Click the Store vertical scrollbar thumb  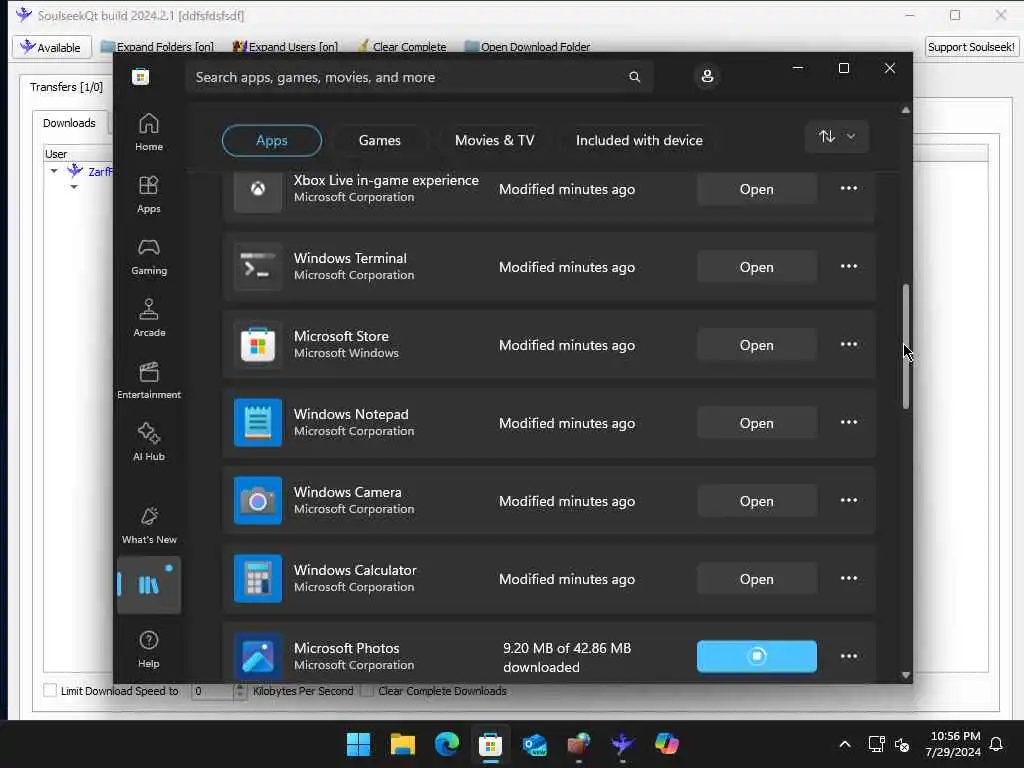pos(906,347)
